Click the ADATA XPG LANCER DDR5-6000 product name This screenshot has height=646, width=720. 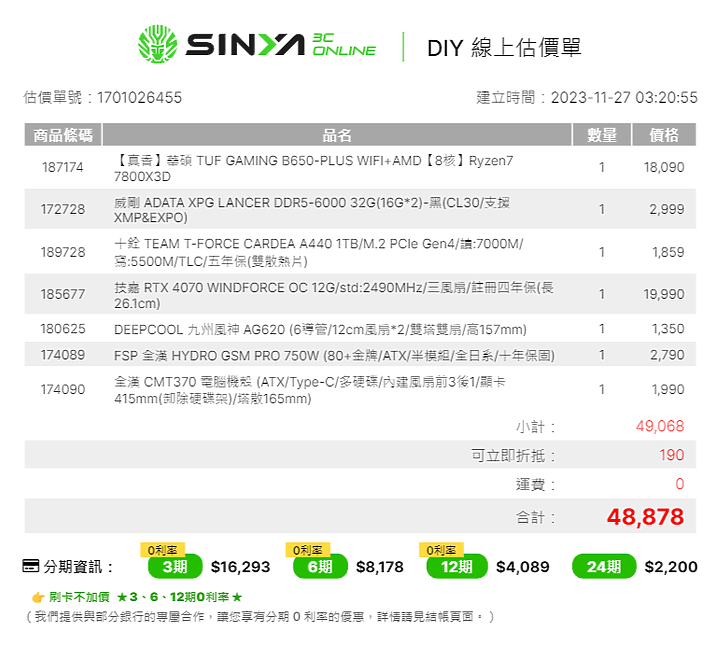tap(312, 210)
